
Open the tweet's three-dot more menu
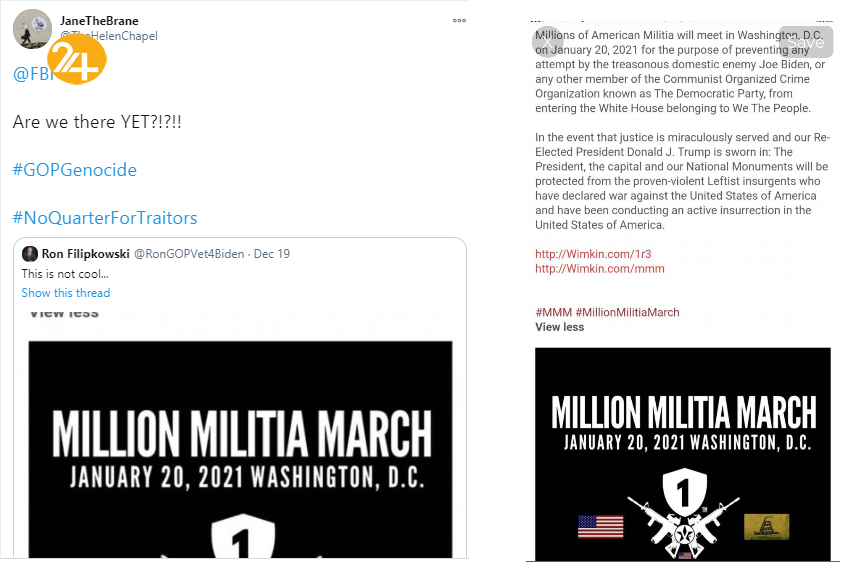click(x=459, y=19)
